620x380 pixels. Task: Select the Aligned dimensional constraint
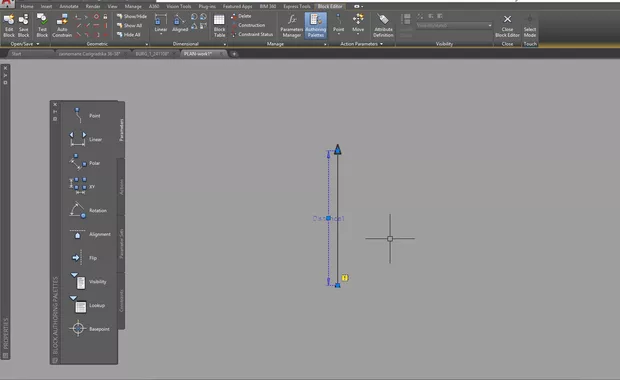[x=180, y=22]
